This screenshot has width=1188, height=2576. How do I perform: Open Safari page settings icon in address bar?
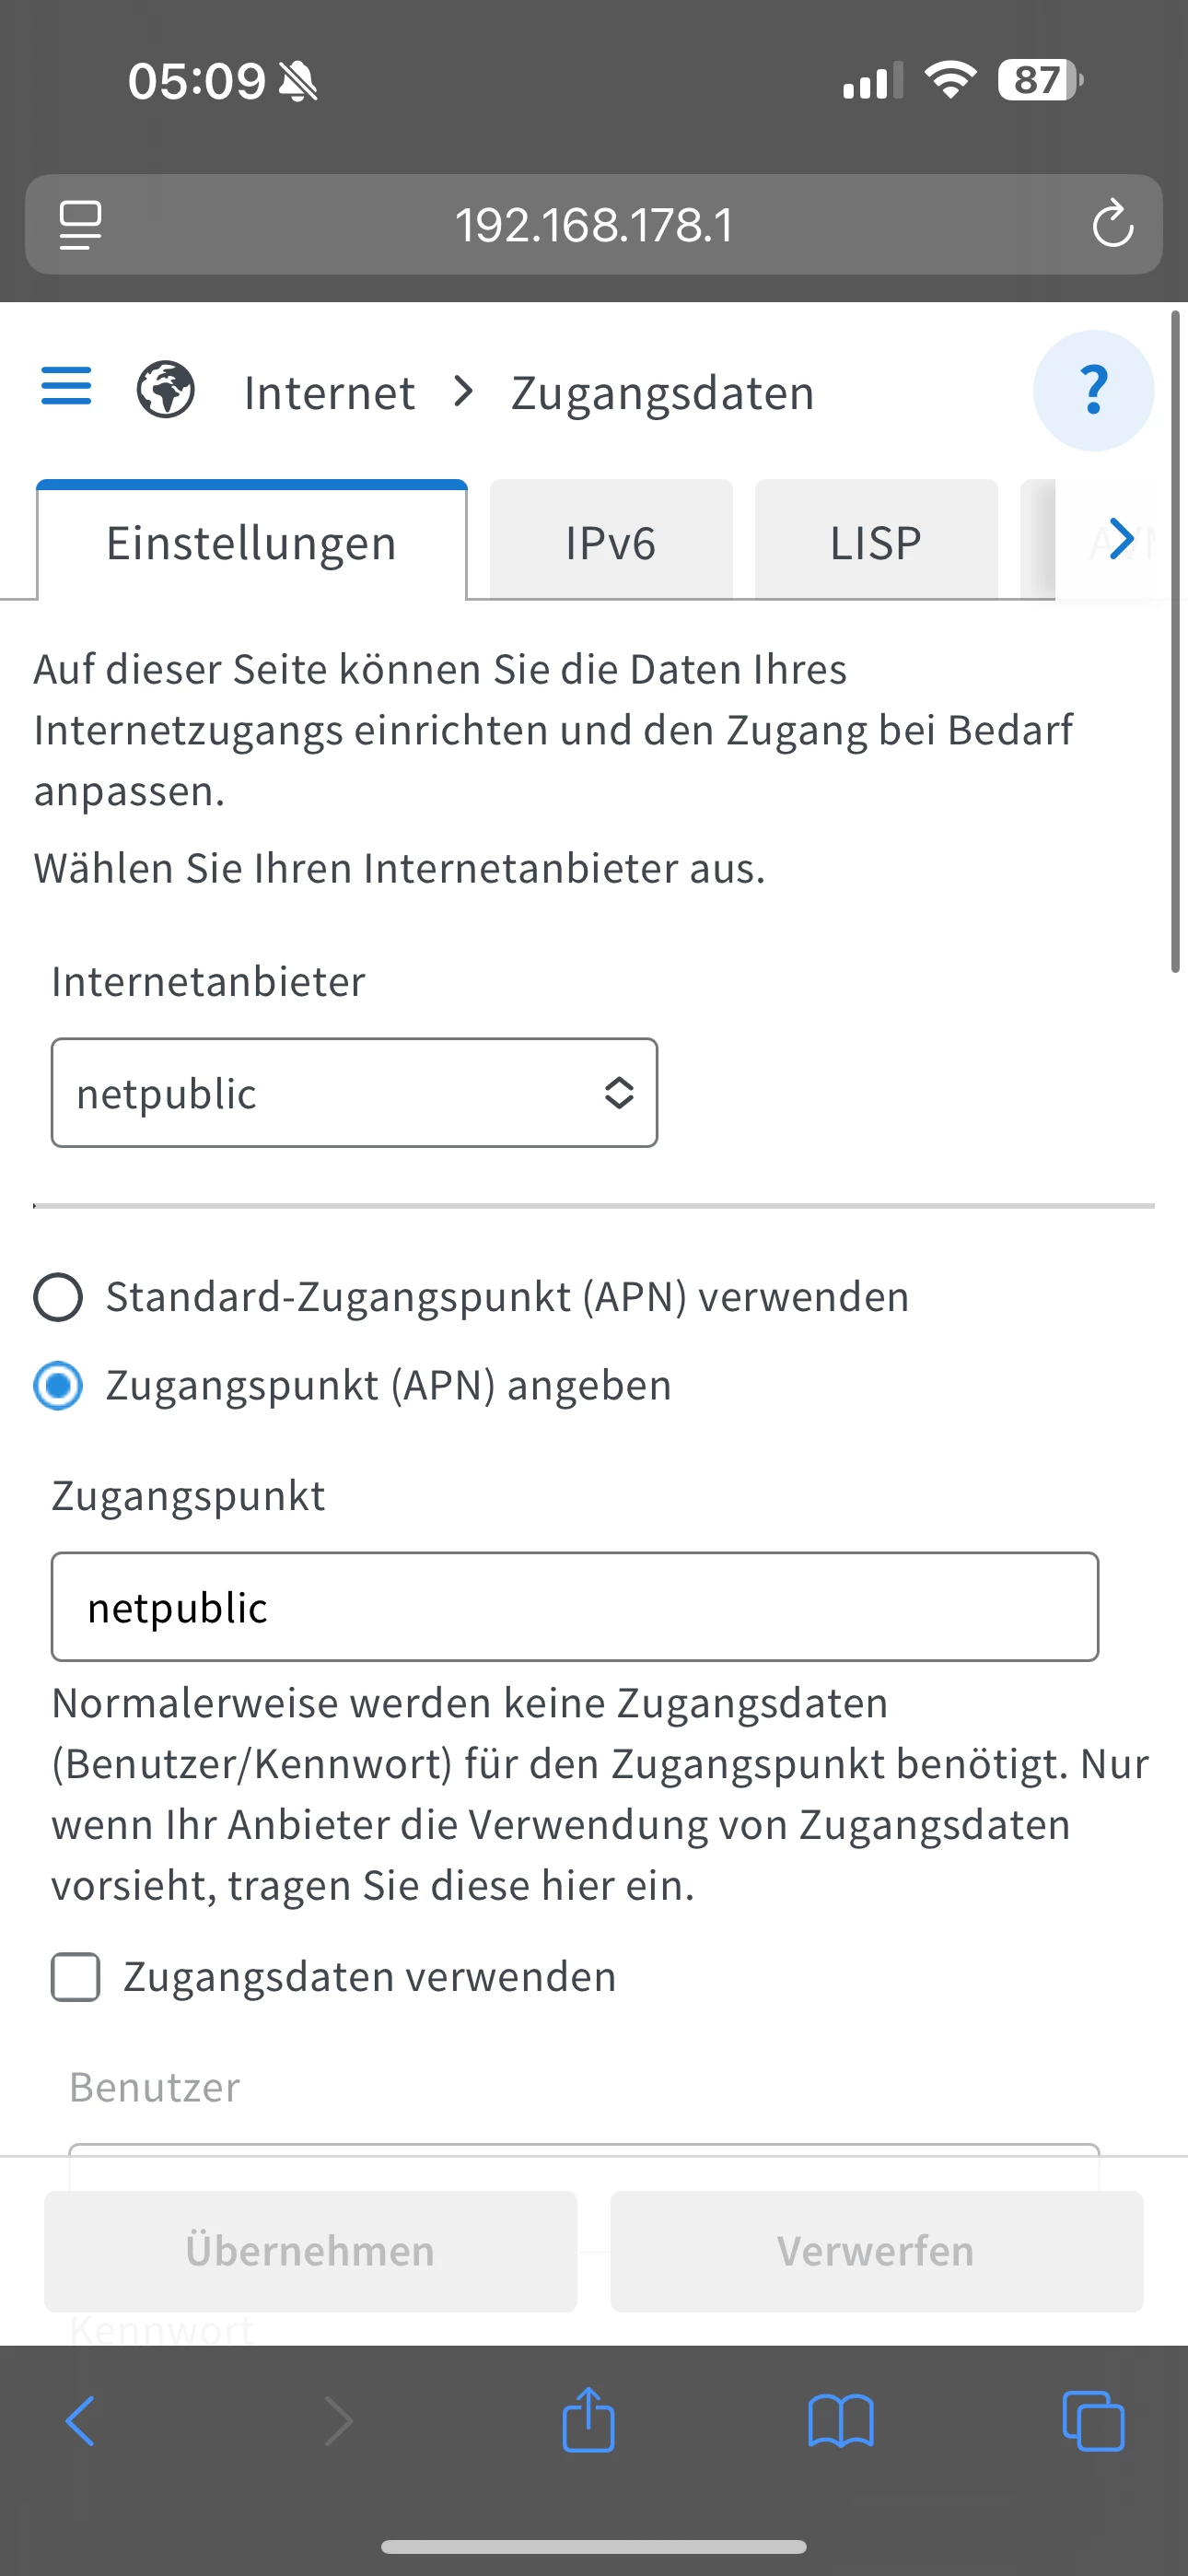(80, 224)
